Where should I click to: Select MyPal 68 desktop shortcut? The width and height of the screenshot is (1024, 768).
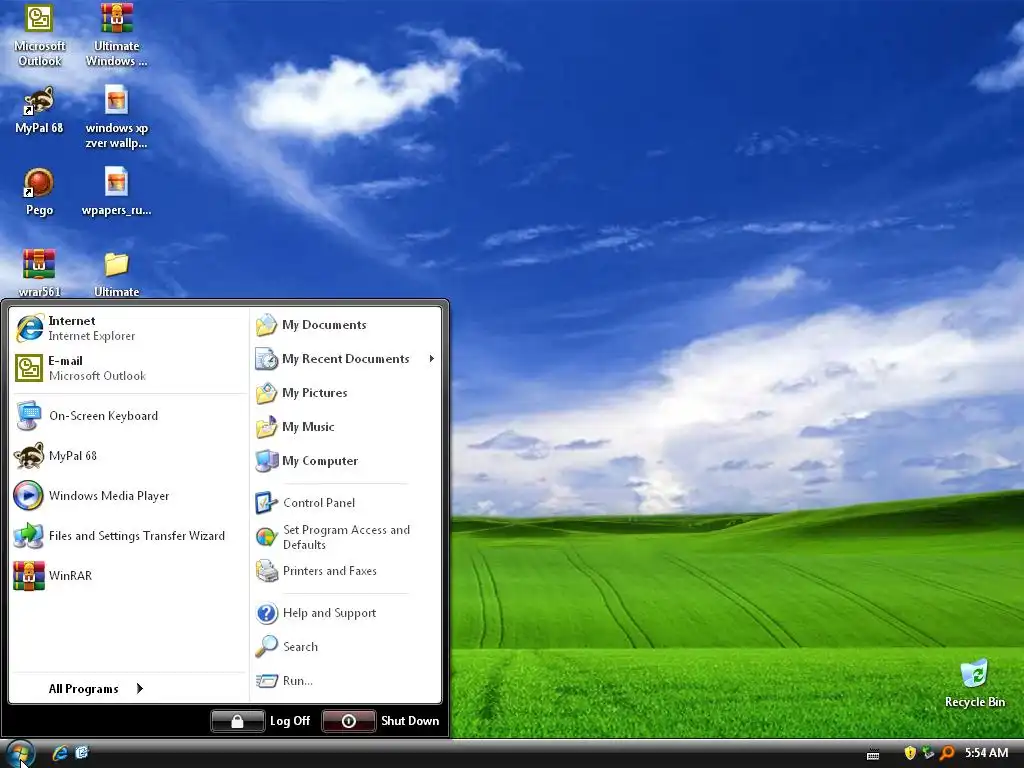[39, 110]
